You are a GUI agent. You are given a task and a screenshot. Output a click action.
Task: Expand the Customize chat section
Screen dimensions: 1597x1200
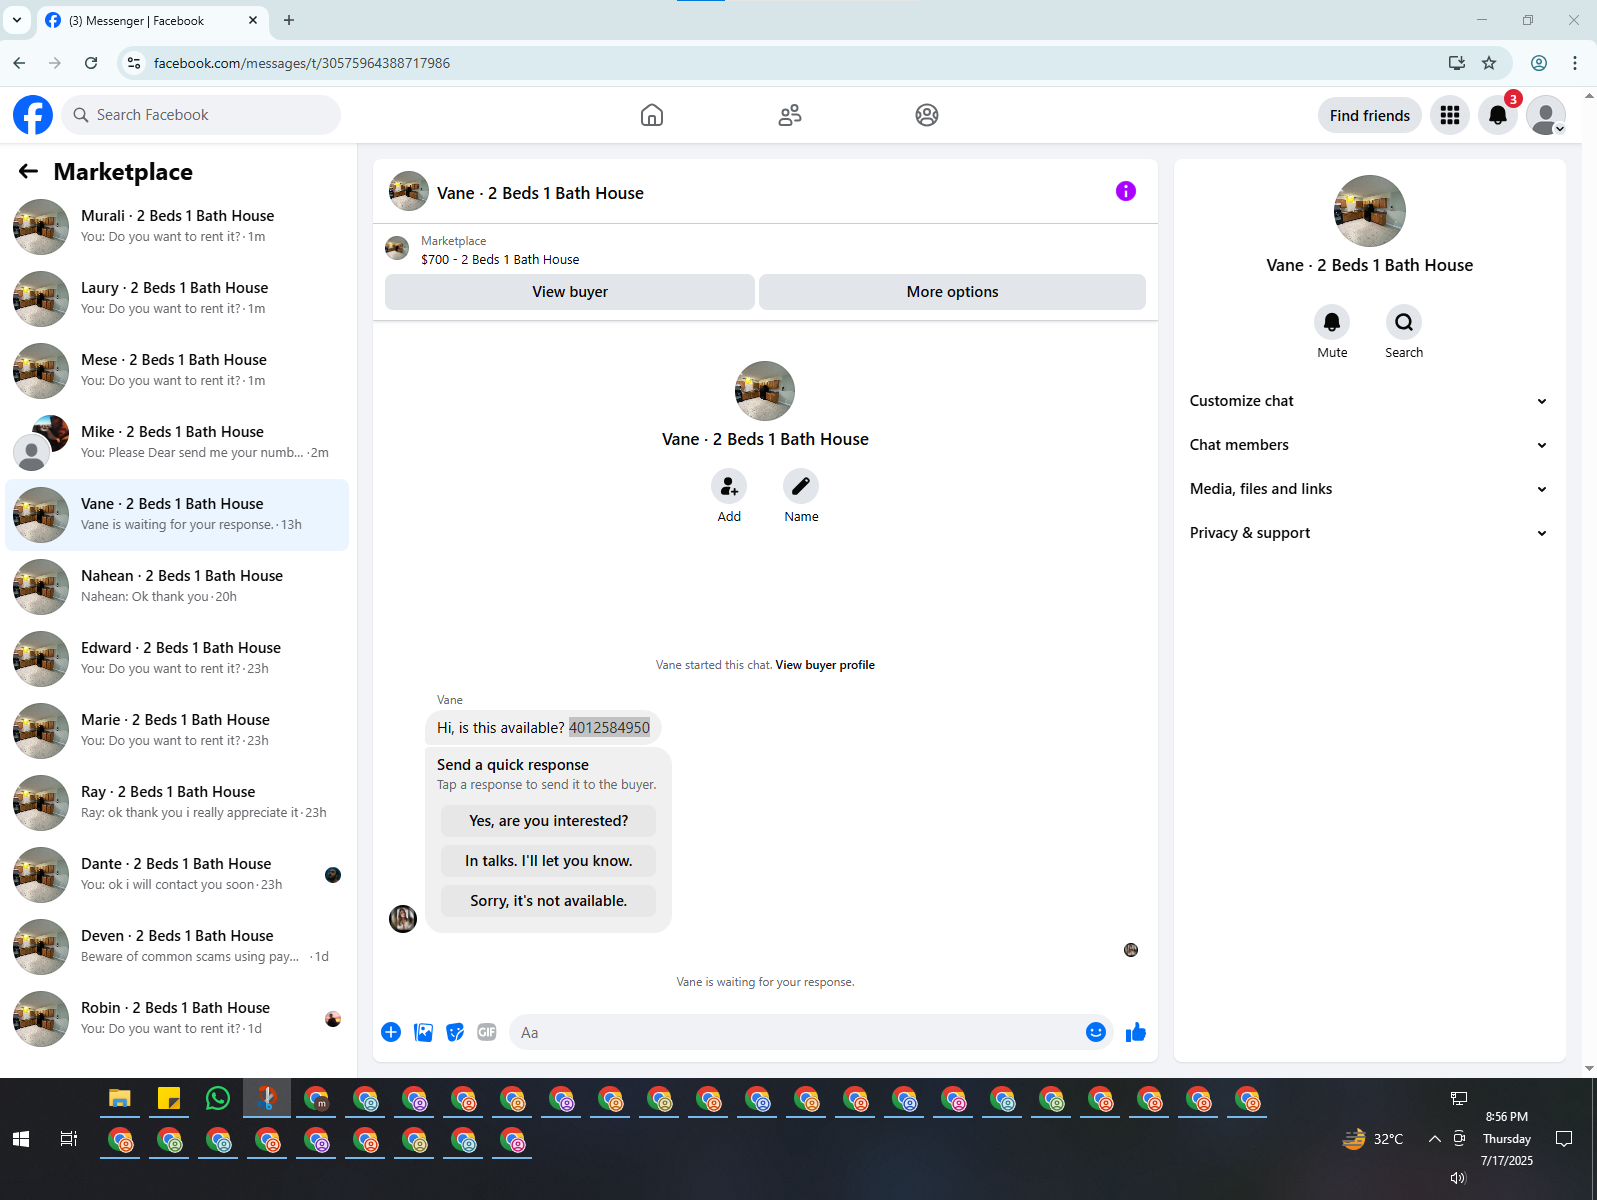(1369, 401)
